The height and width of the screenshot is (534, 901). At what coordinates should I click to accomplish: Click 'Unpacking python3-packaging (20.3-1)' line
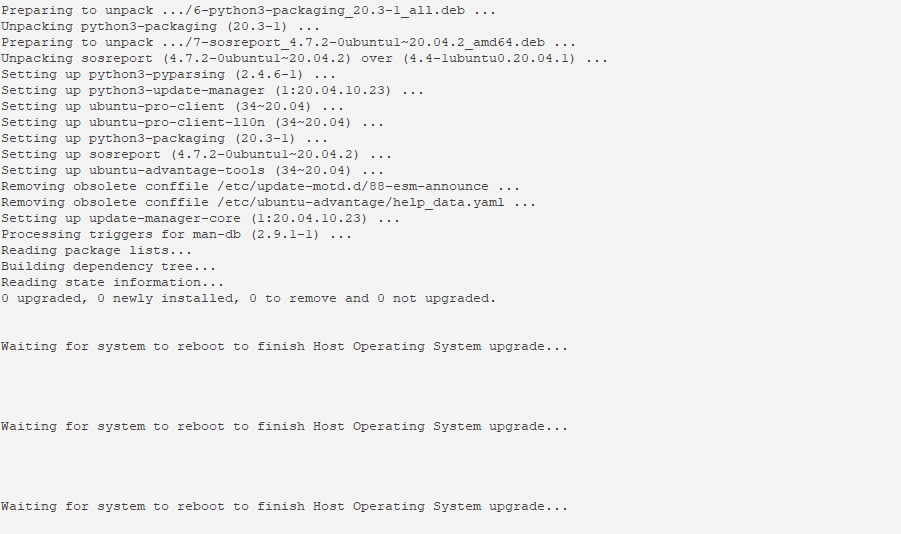[x=161, y=26]
